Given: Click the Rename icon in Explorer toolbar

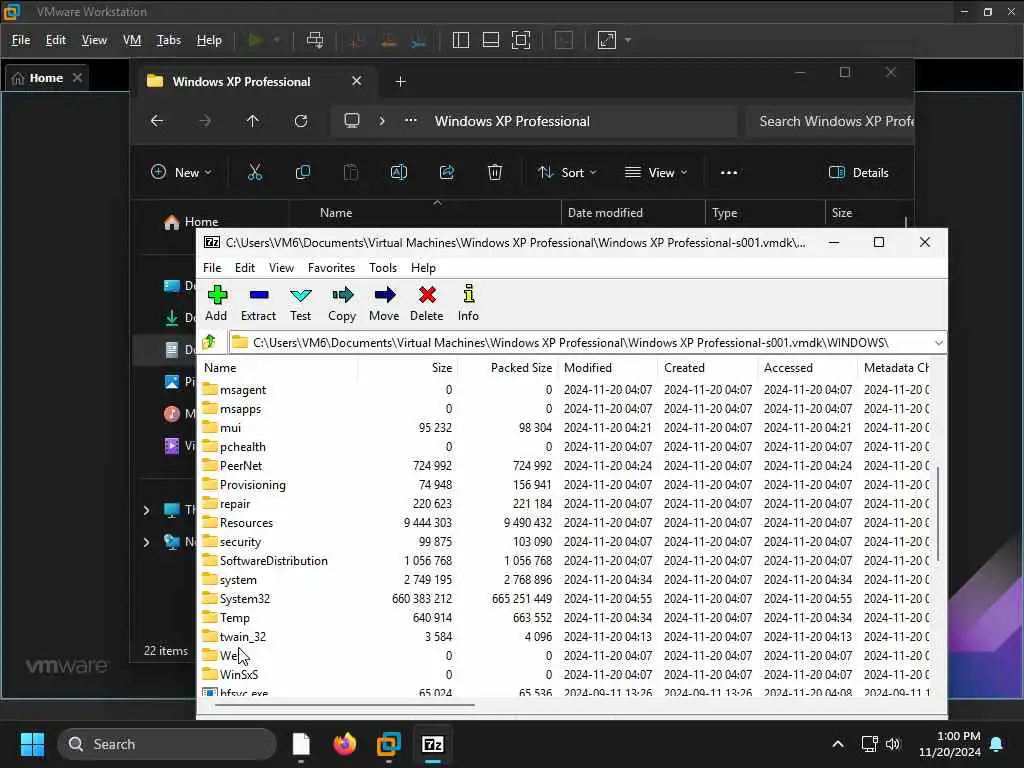Looking at the screenshot, I should (399, 172).
